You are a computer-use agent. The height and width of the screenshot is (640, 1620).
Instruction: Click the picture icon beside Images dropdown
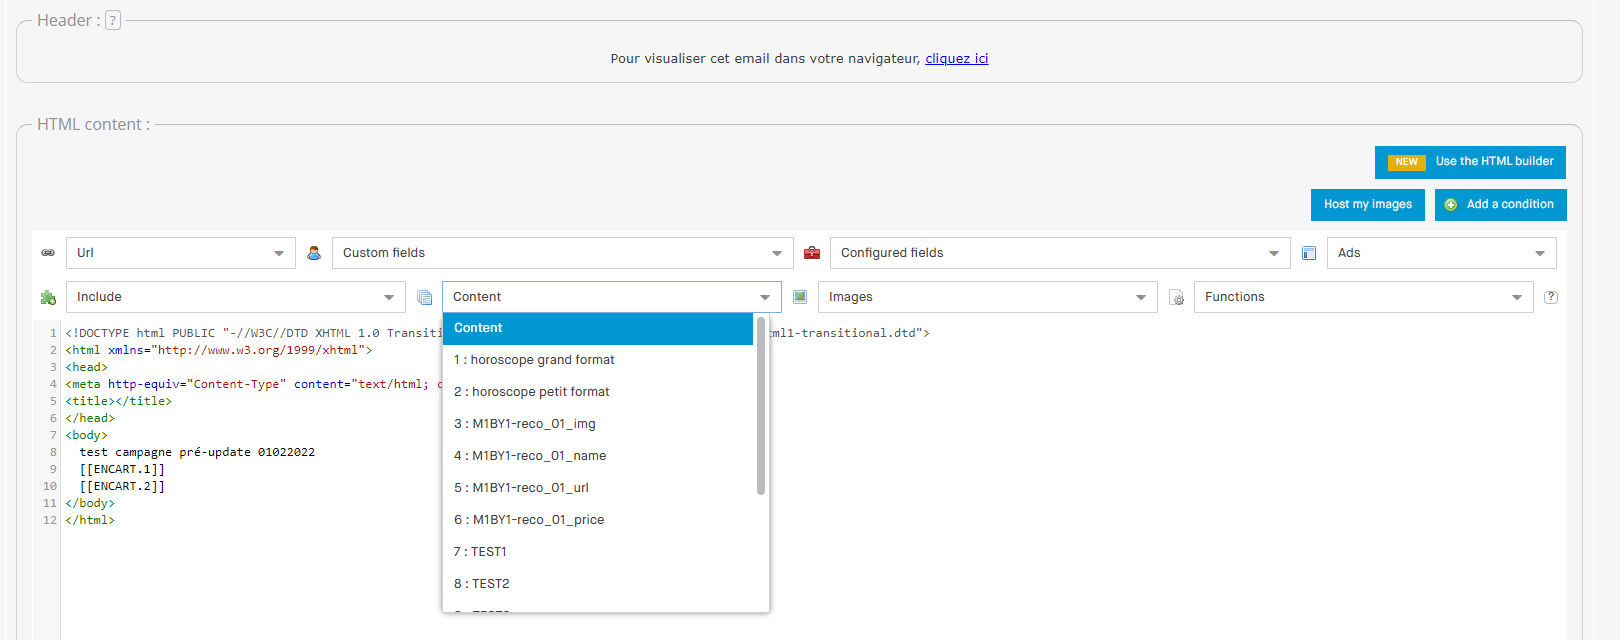[x=800, y=297]
